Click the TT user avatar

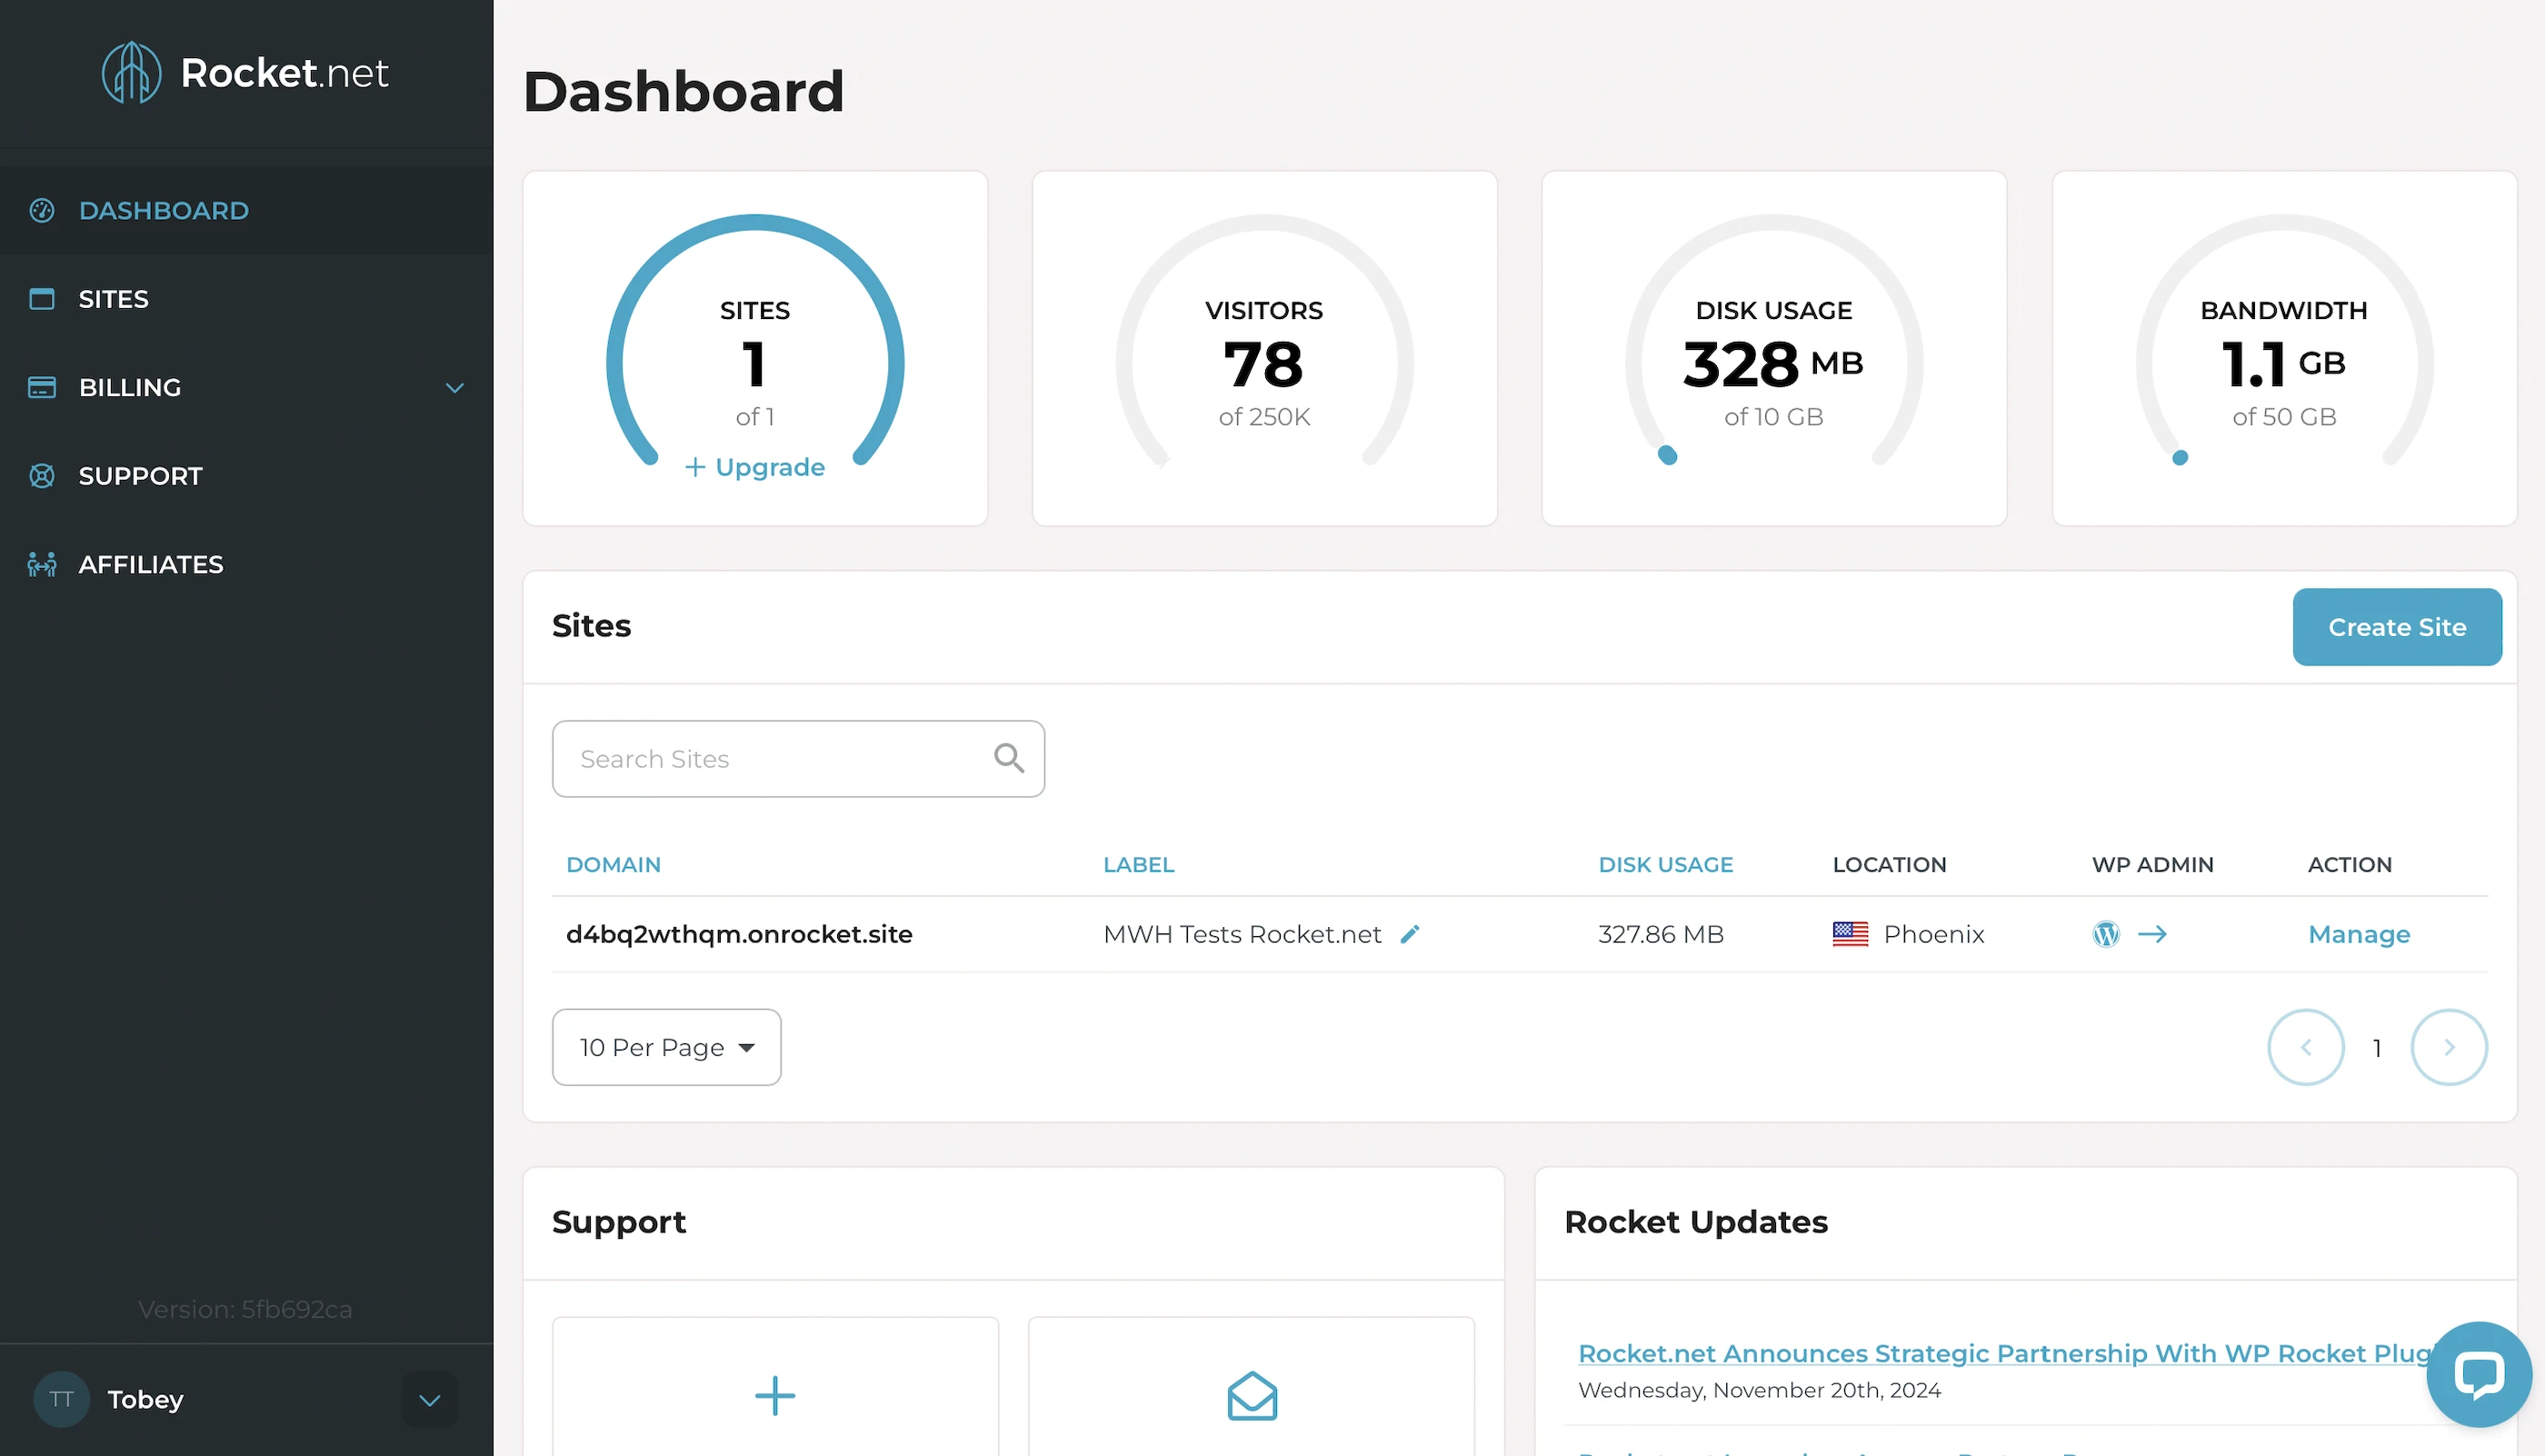tap(61, 1399)
